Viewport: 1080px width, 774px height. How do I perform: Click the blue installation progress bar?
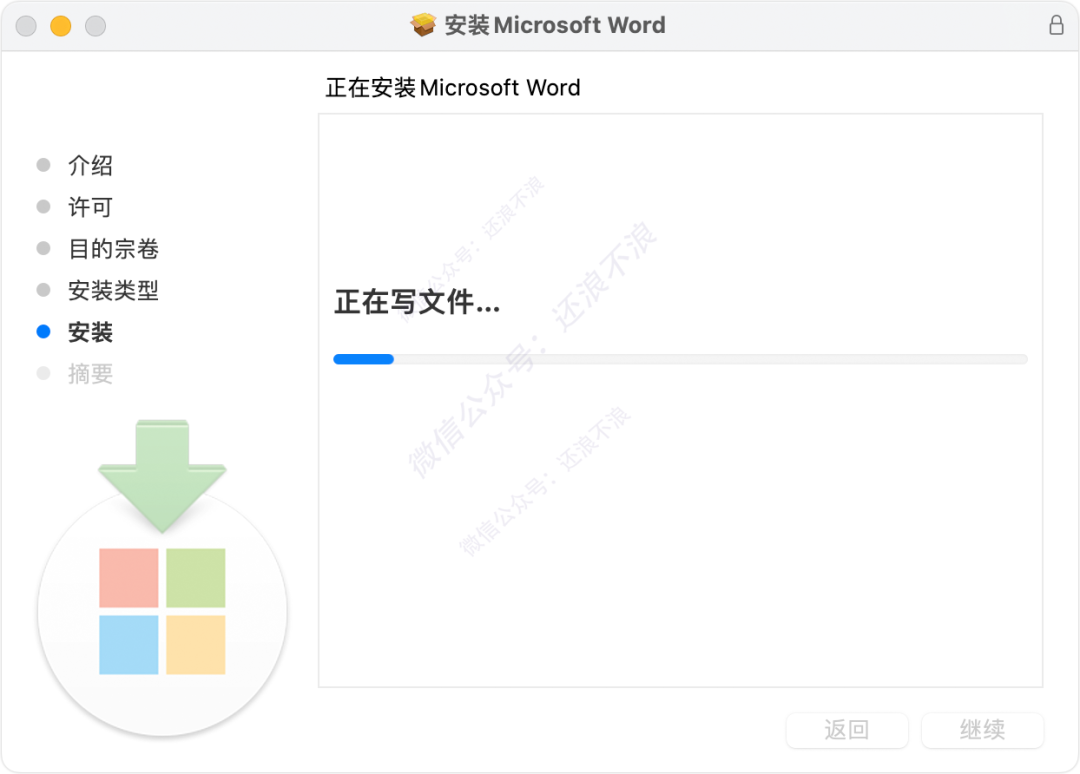point(681,359)
